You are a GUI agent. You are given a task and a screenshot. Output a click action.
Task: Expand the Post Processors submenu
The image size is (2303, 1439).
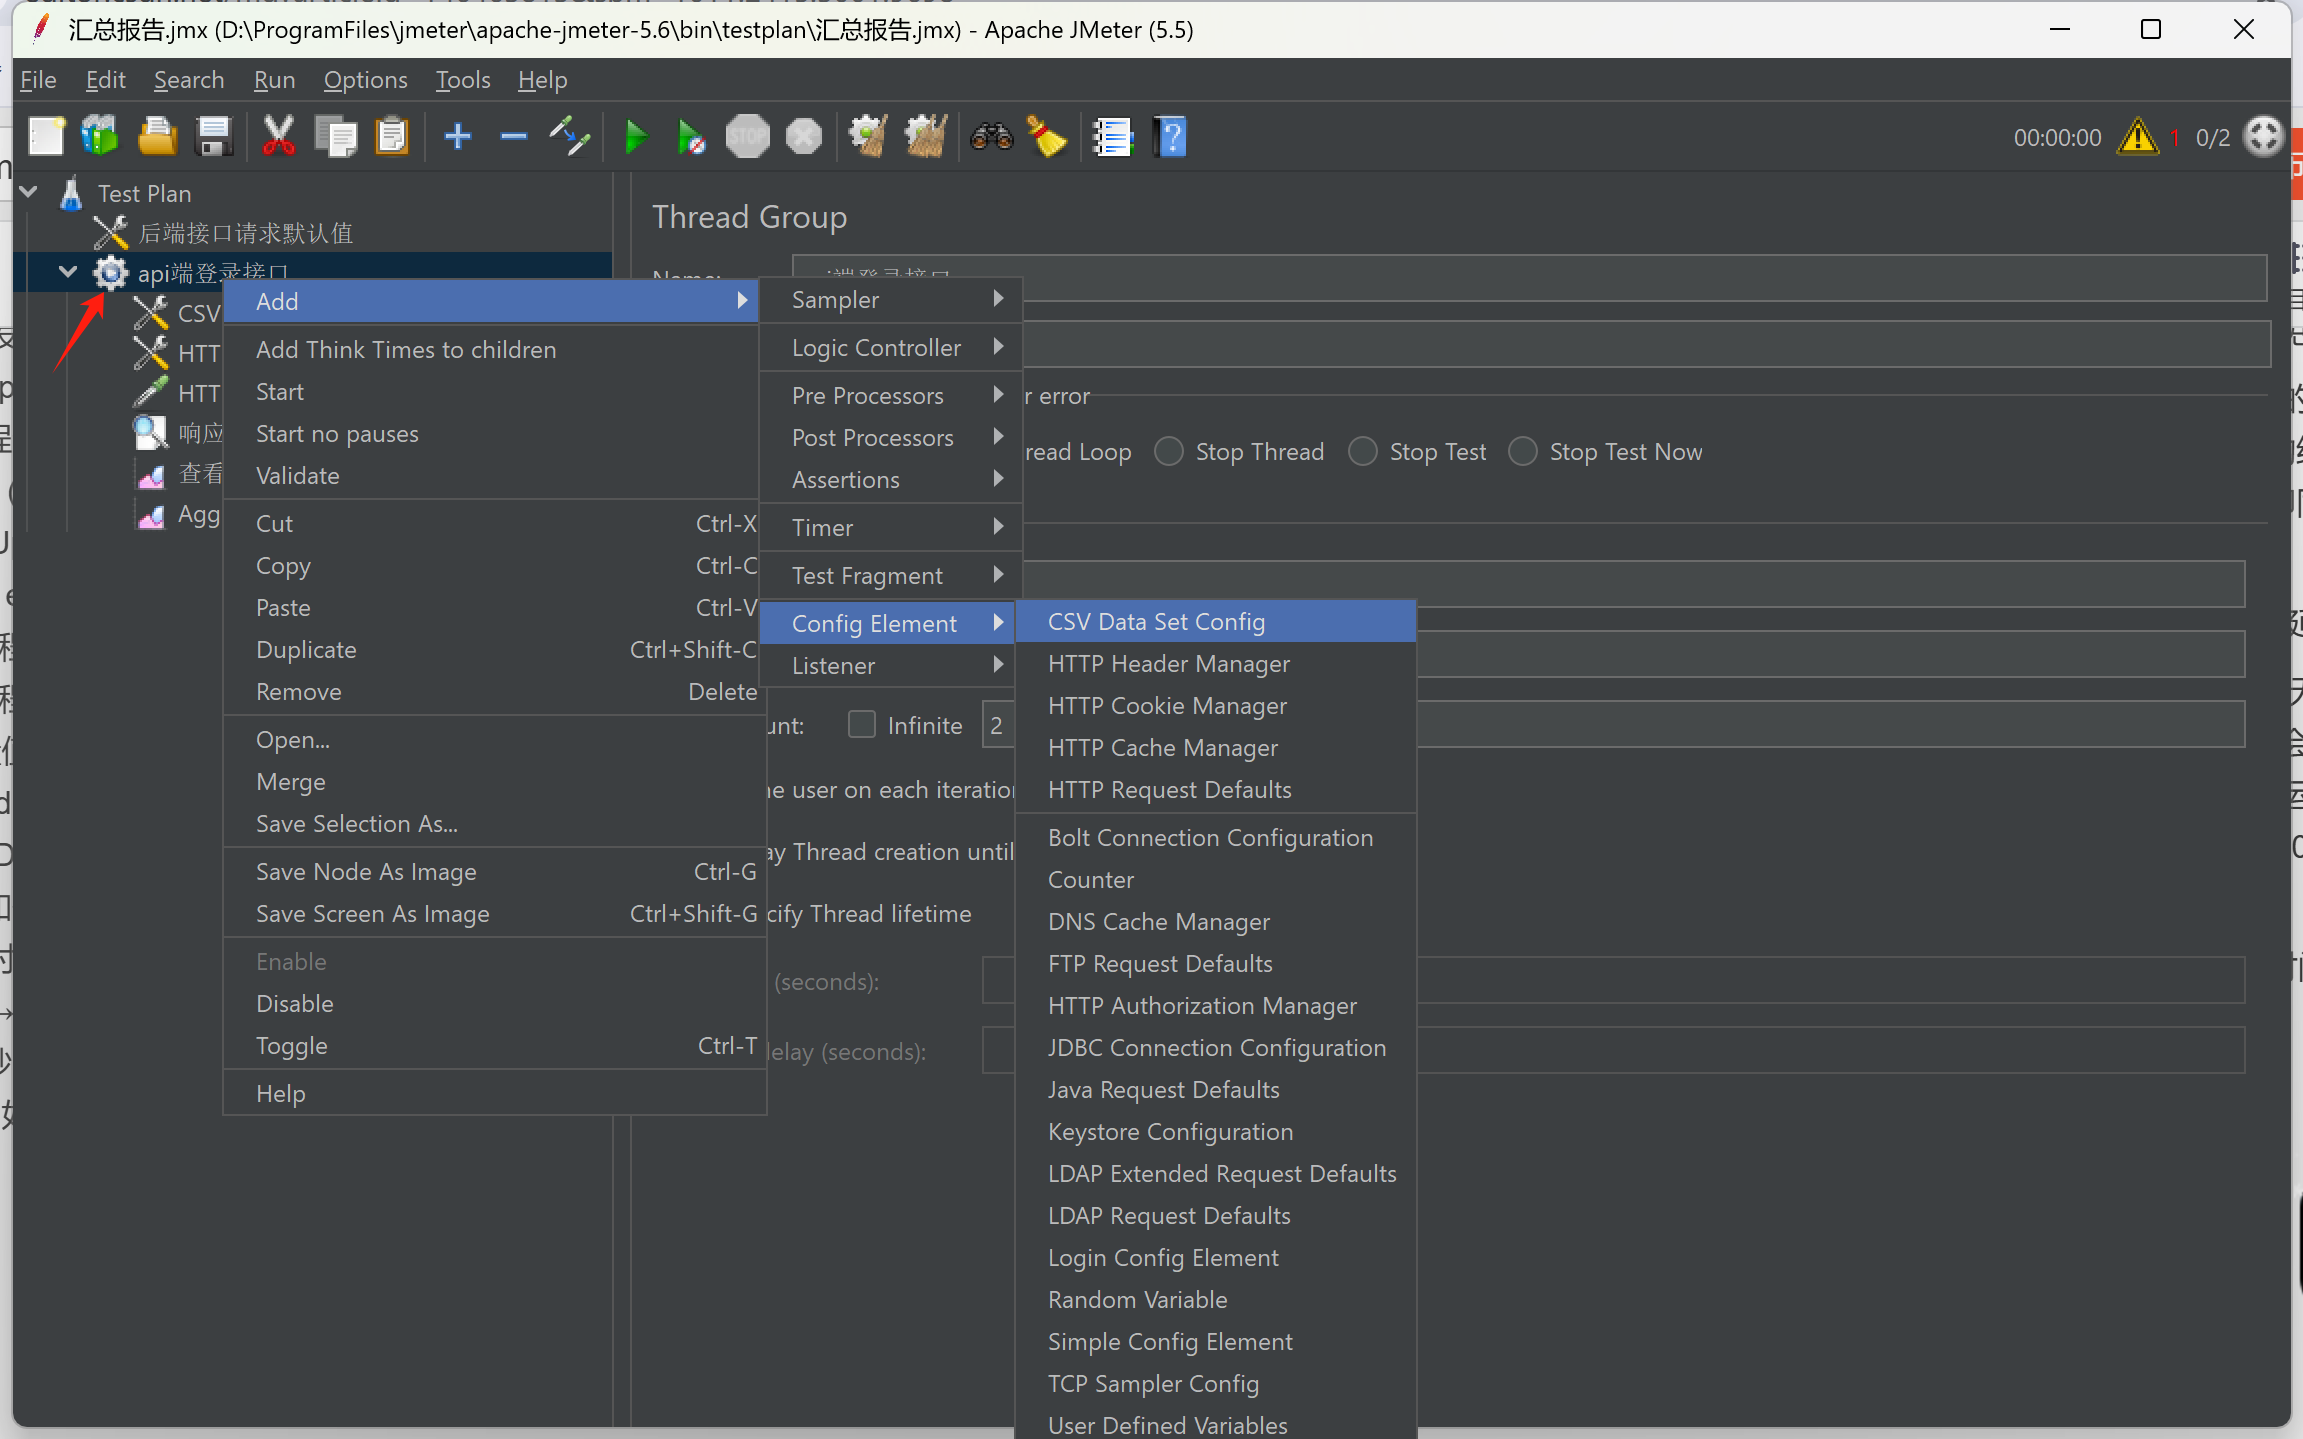[890, 438]
